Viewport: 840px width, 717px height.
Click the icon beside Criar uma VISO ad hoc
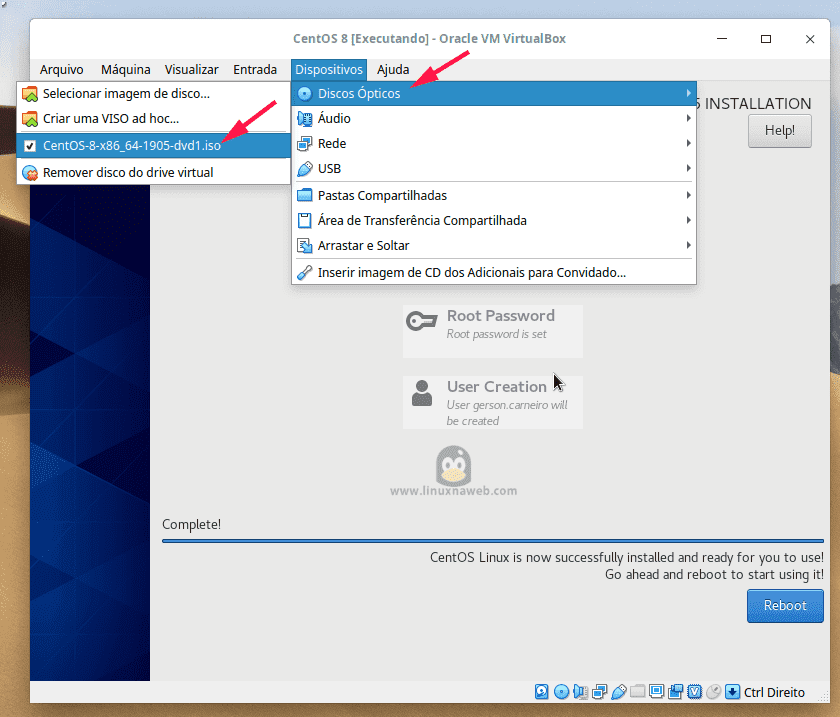pos(30,119)
